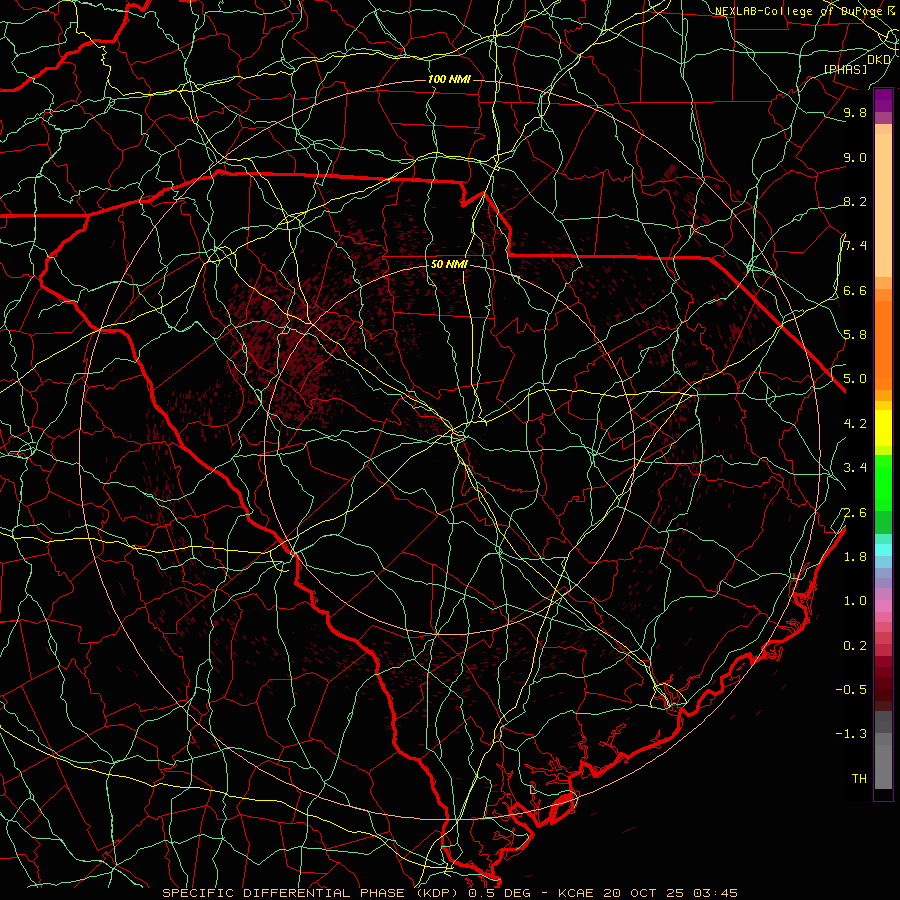
Task: Click the -1.3 value on the color scale
Action: click(x=851, y=734)
